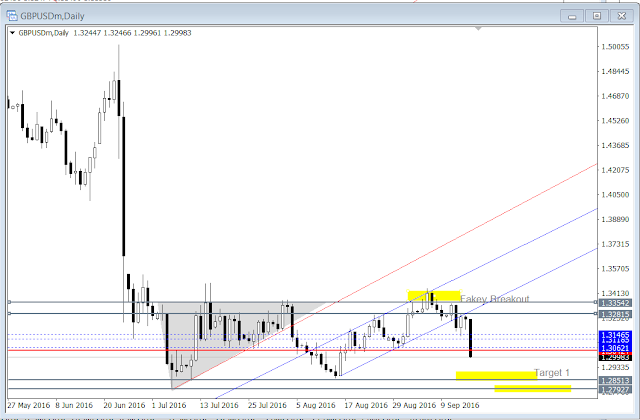Click the chart shift marker triangle
The height and width of the screenshot is (420, 640).
tap(478, 29)
